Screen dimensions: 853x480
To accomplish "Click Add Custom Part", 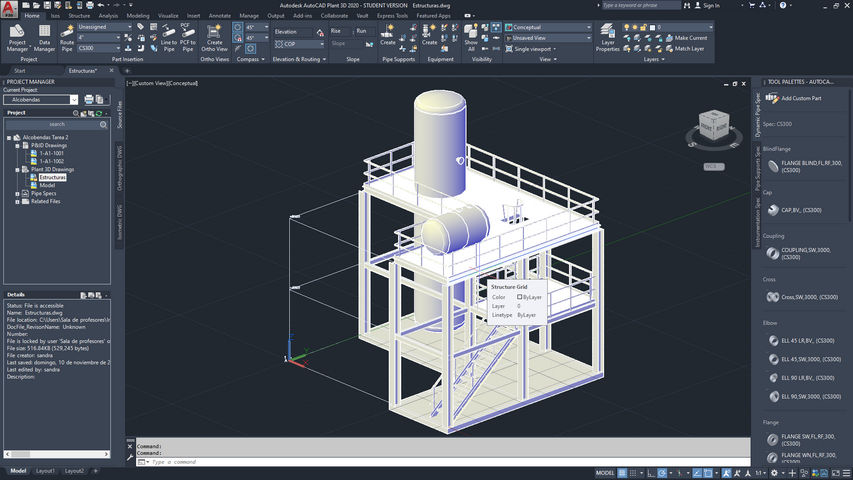I will click(x=802, y=98).
